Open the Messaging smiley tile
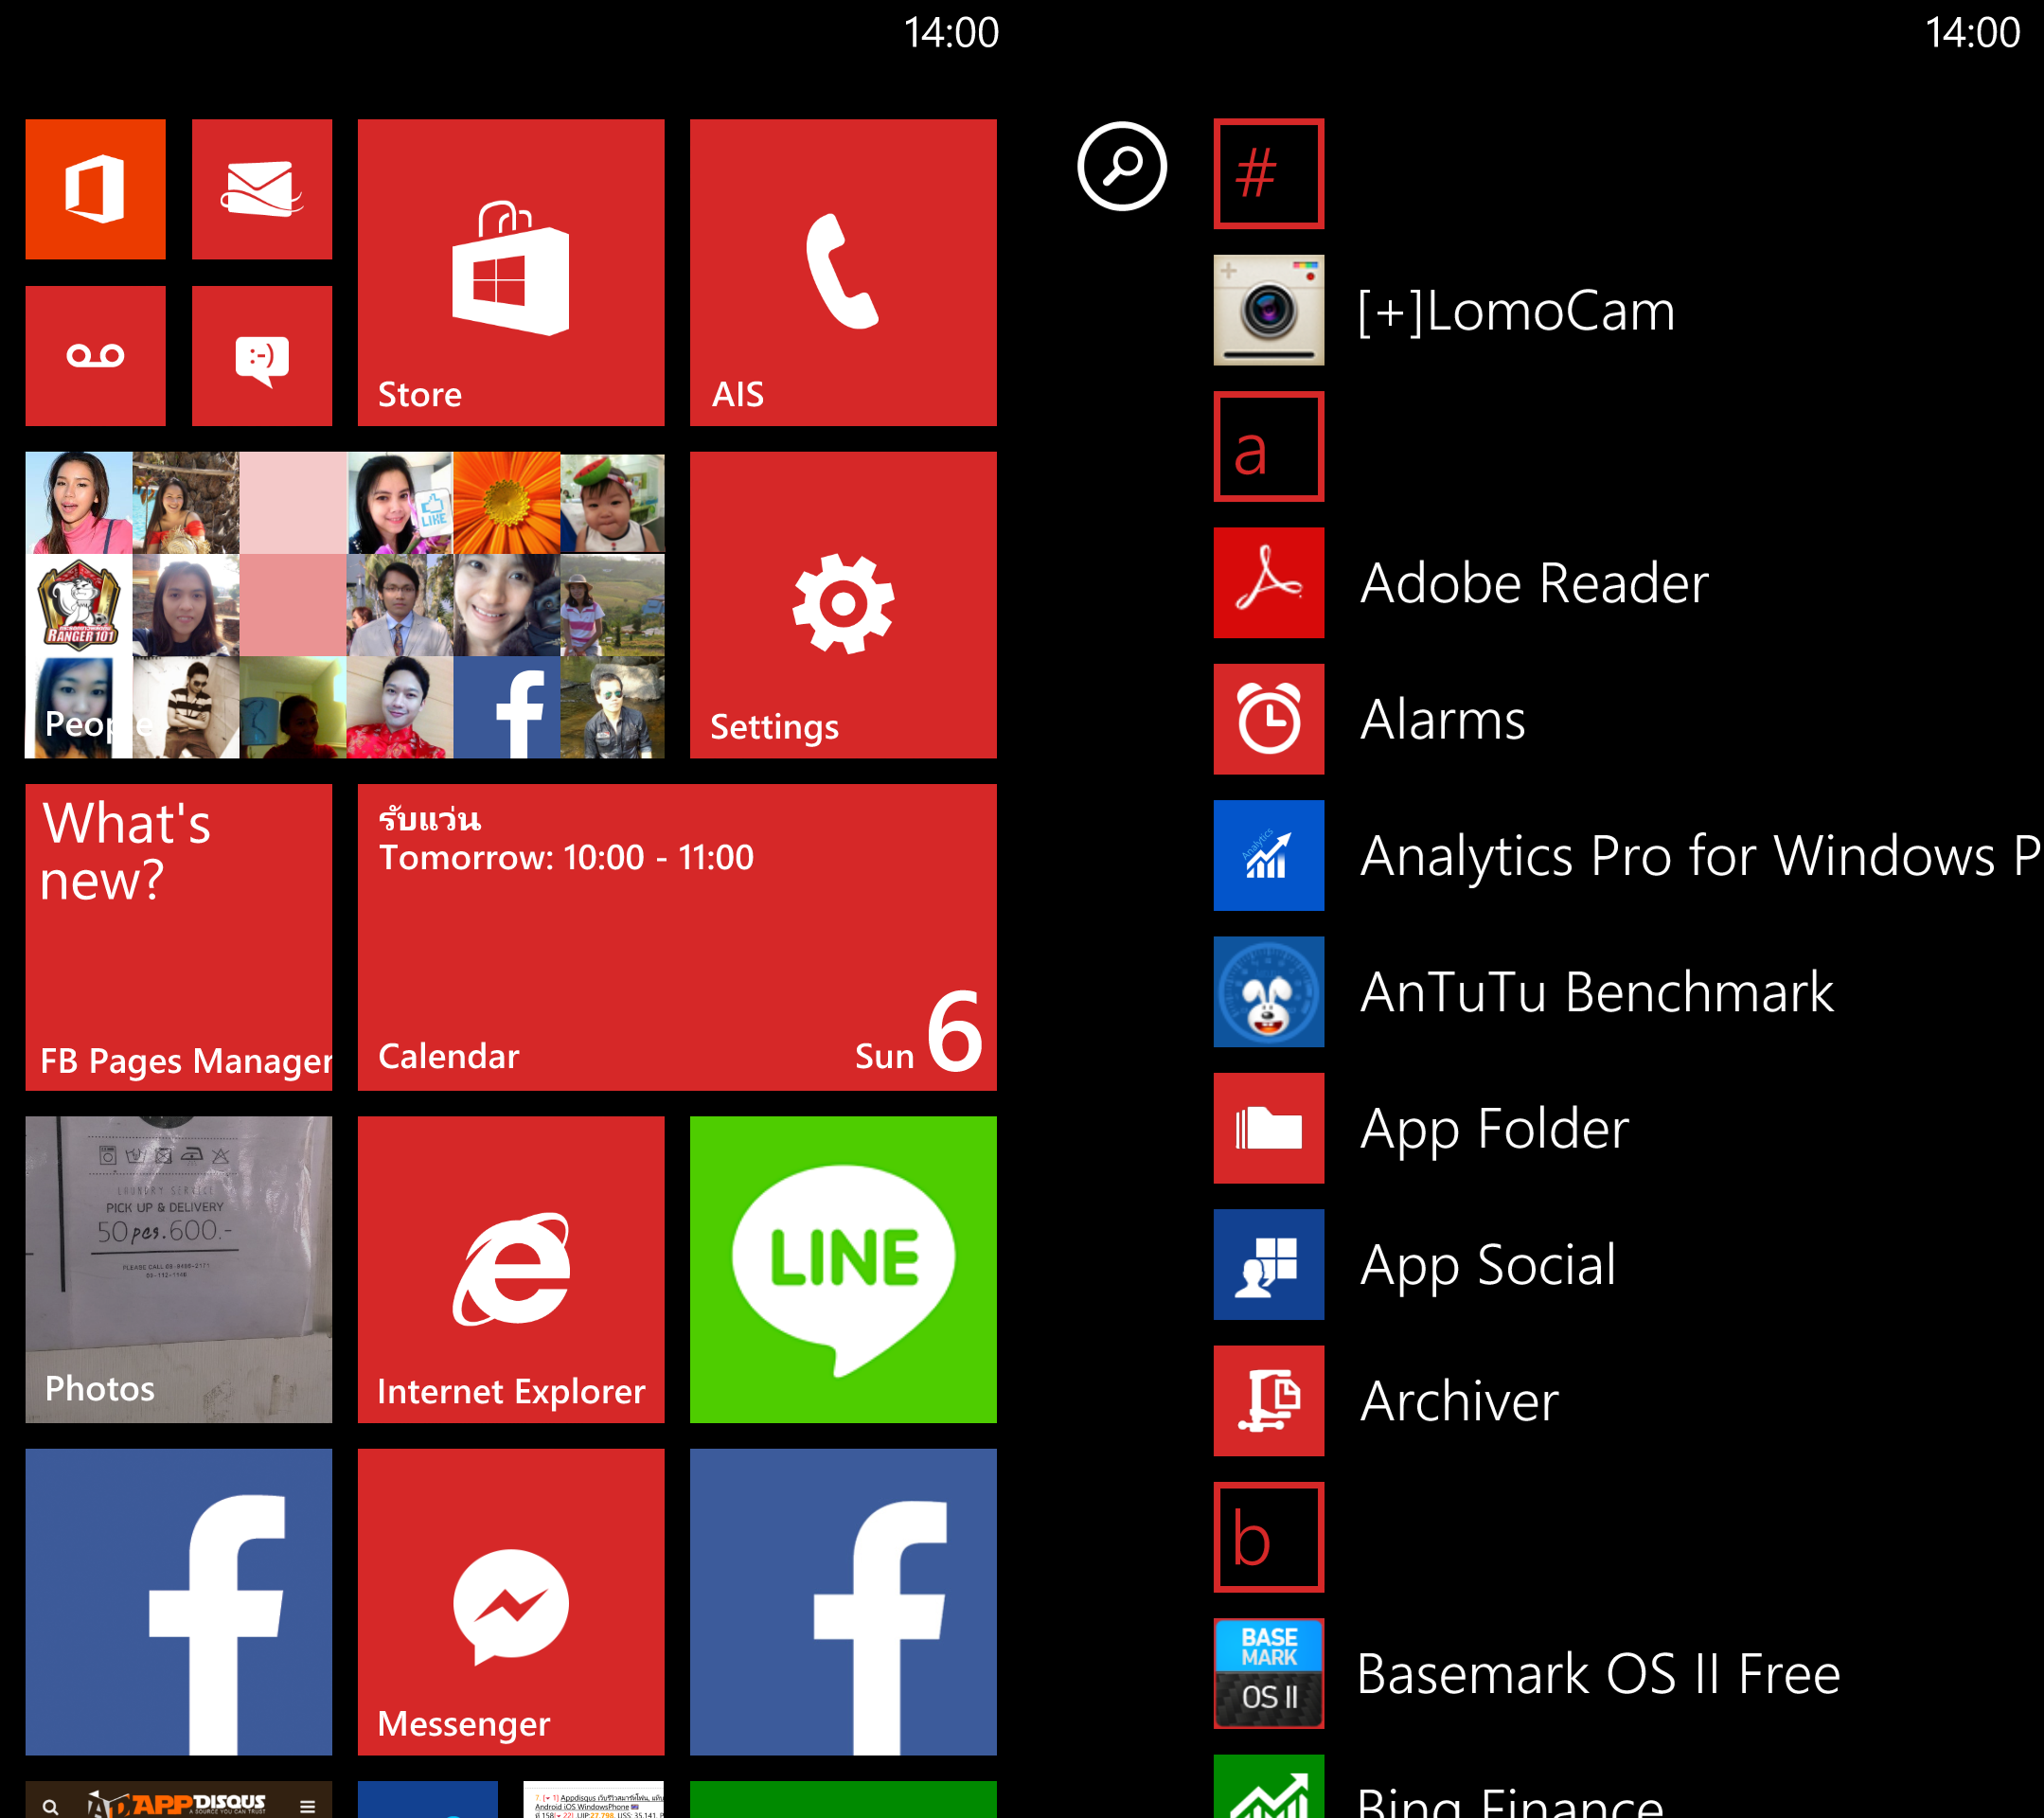Image resolution: width=2044 pixels, height=1818 pixels. [262, 356]
